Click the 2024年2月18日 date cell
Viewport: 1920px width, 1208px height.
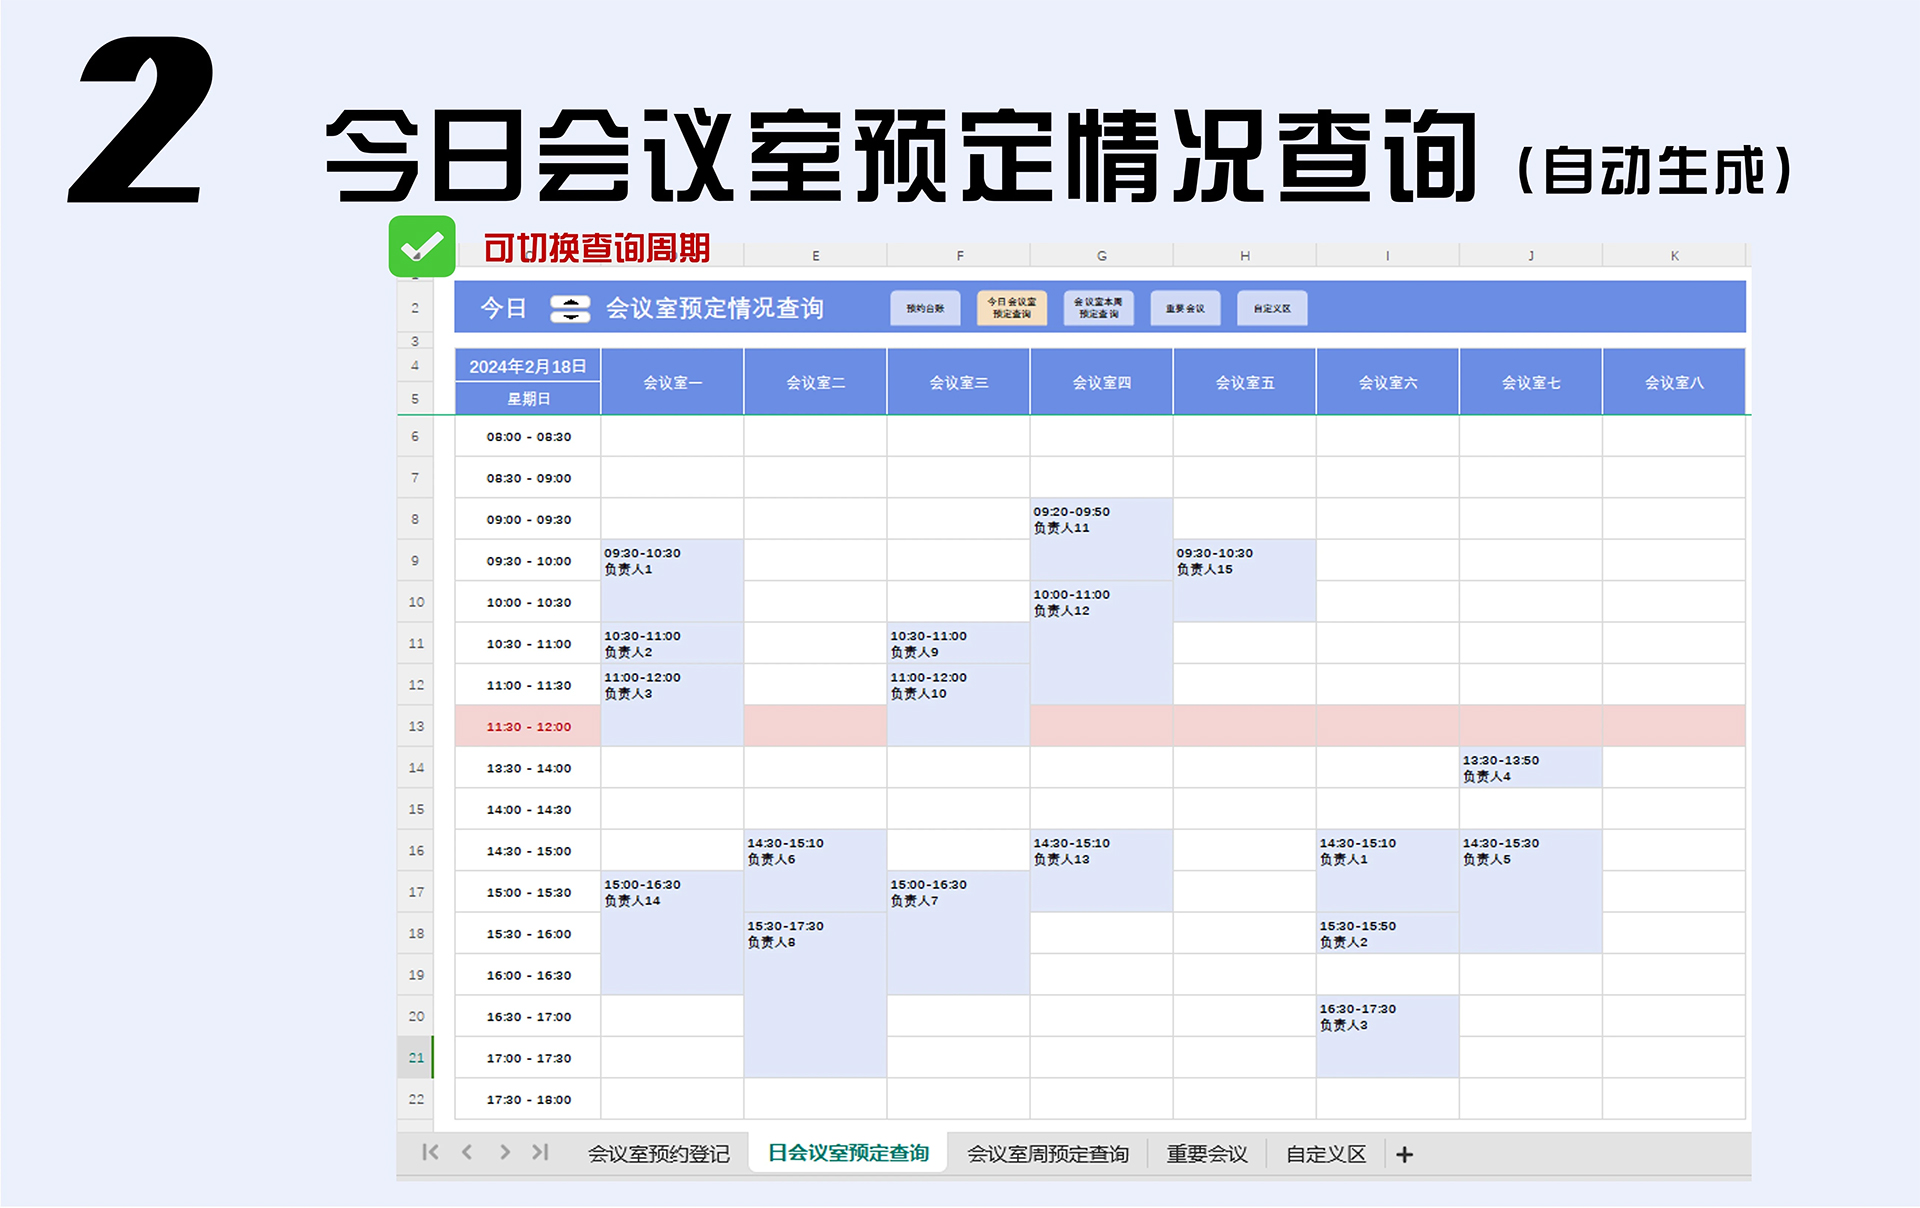[528, 366]
